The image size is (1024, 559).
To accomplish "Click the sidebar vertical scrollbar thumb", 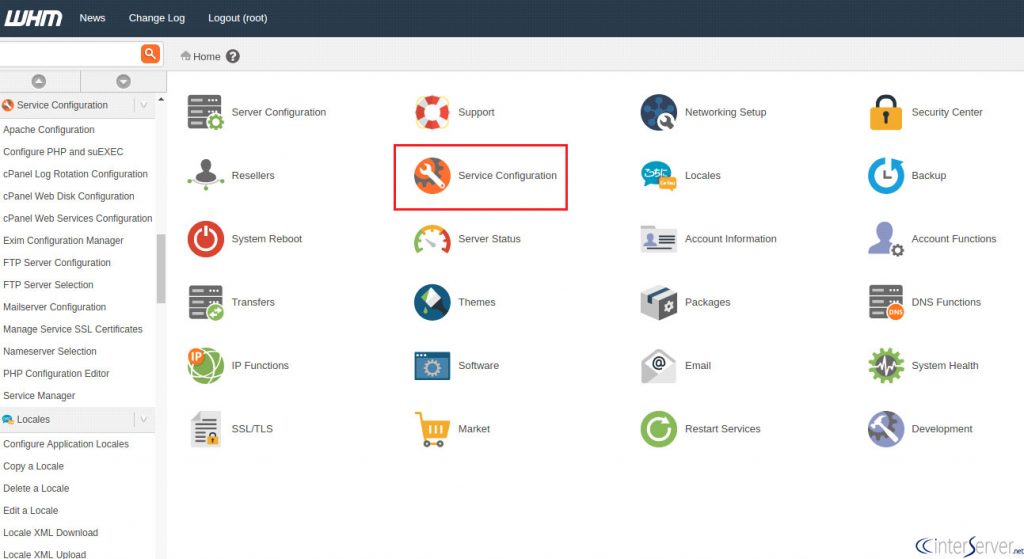I will (161, 268).
